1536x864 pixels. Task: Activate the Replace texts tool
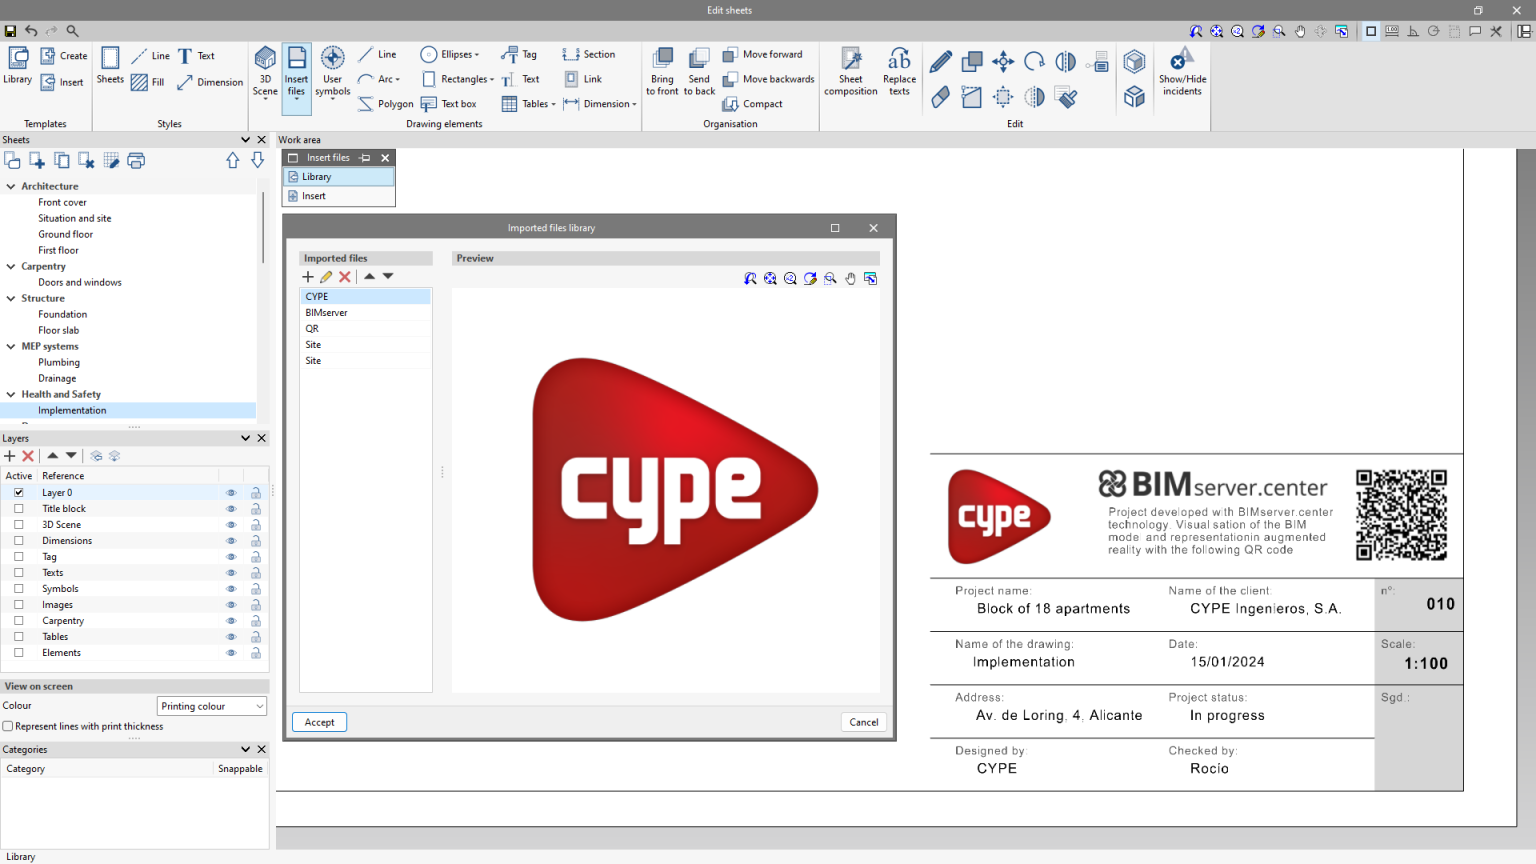pos(897,70)
